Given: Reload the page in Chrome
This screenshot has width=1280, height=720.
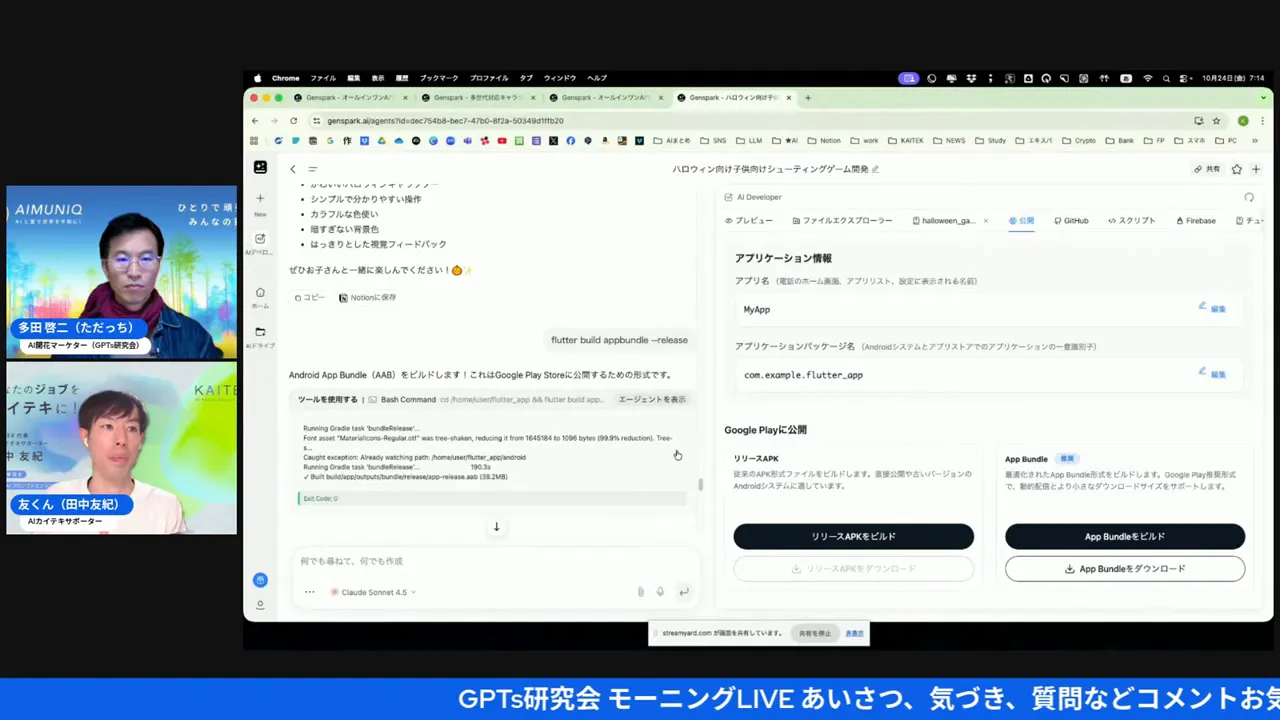Looking at the screenshot, I should pyautogui.click(x=293, y=121).
